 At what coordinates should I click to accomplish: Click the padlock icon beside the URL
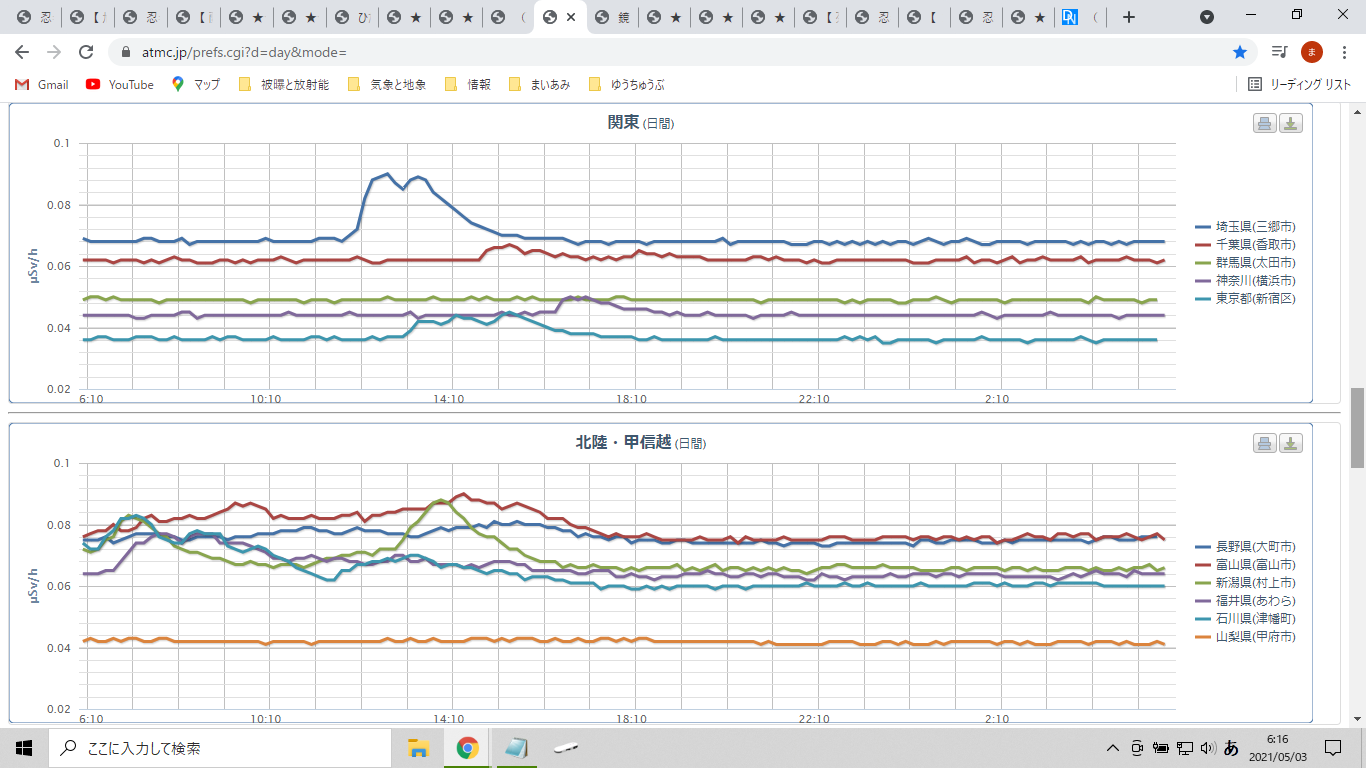coord(126,52)
